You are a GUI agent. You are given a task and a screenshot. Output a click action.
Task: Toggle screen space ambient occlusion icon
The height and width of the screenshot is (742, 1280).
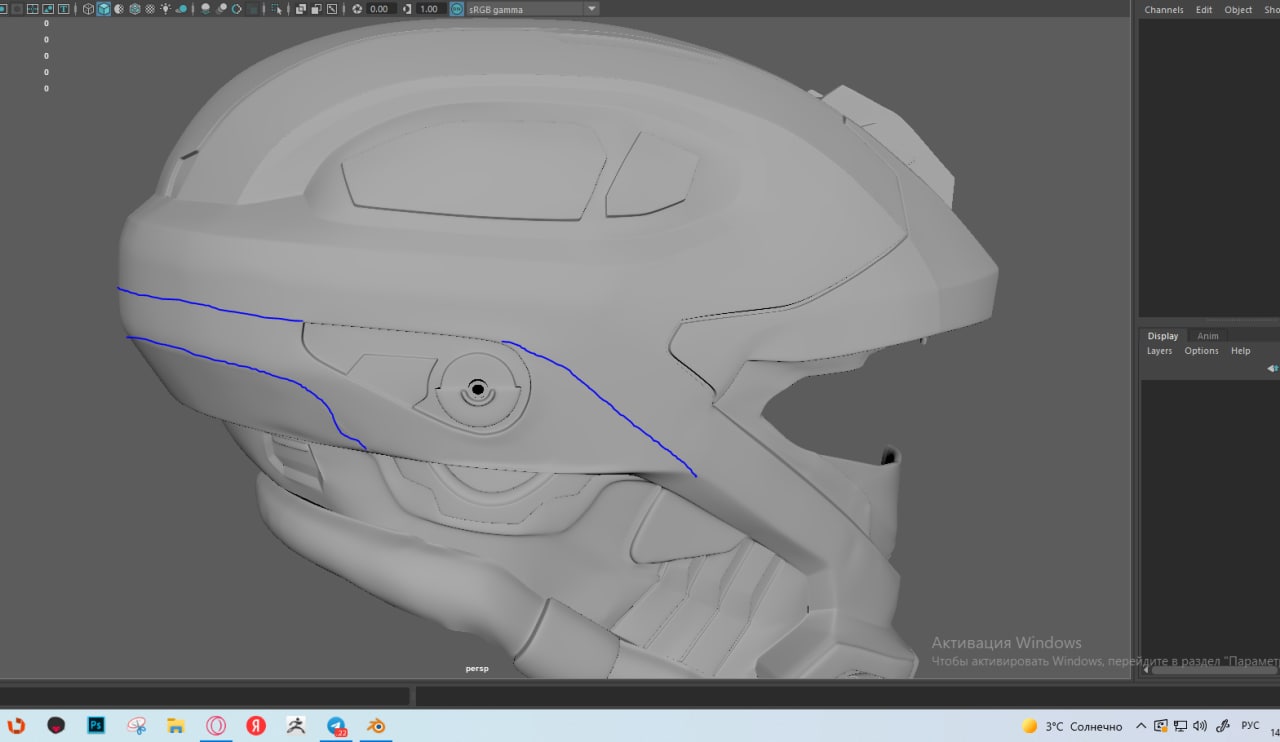coord(205,9)
